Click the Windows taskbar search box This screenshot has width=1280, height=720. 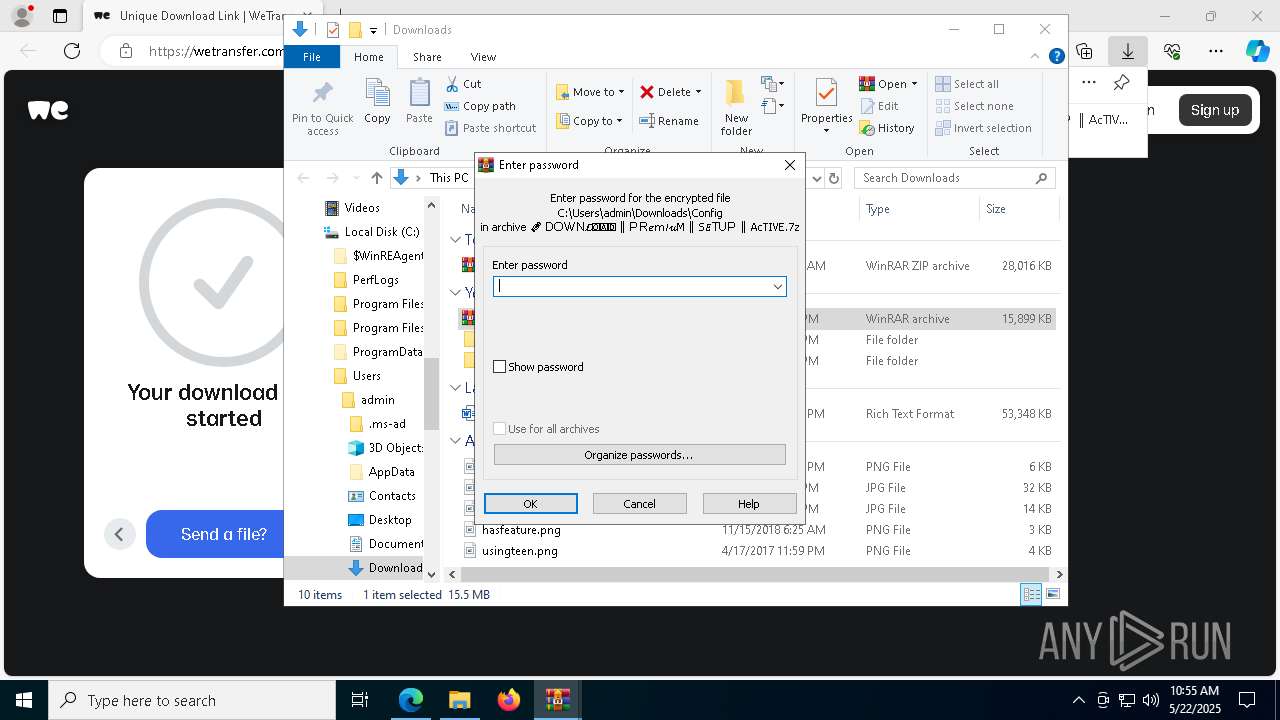click(x=192, y=700)
